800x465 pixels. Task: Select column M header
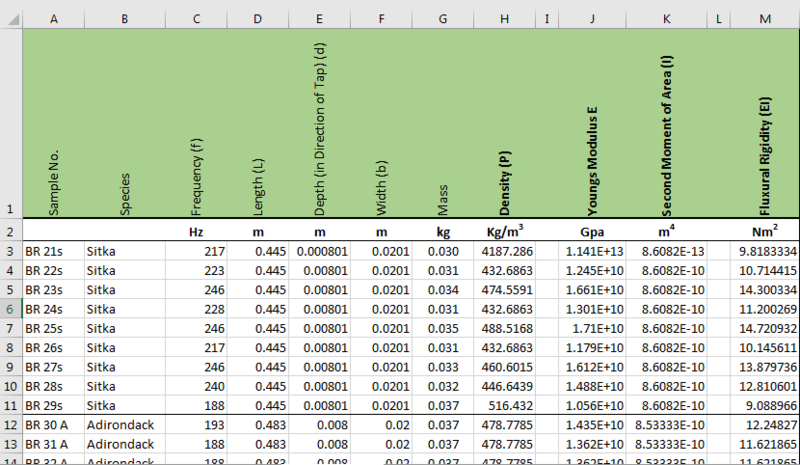[765, 19]
